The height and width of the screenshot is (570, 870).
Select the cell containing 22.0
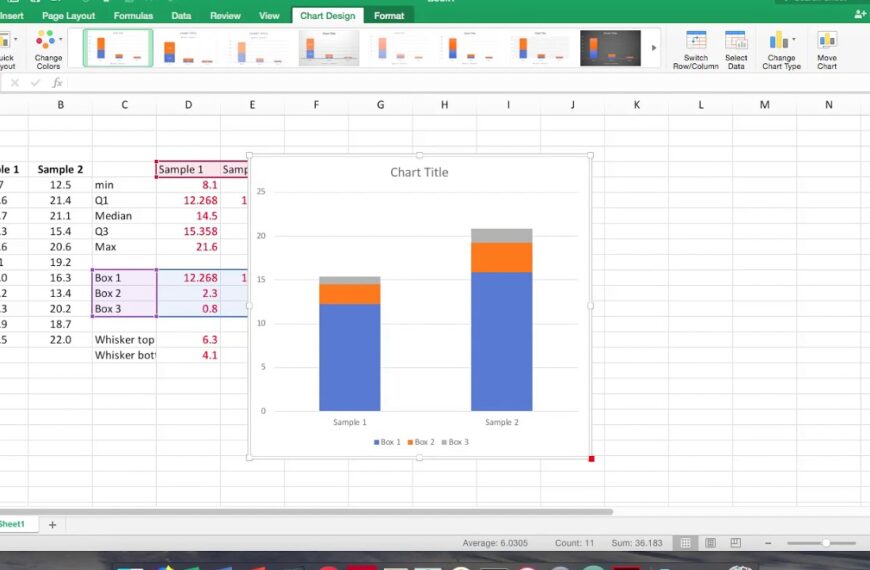tap(60, 340)
